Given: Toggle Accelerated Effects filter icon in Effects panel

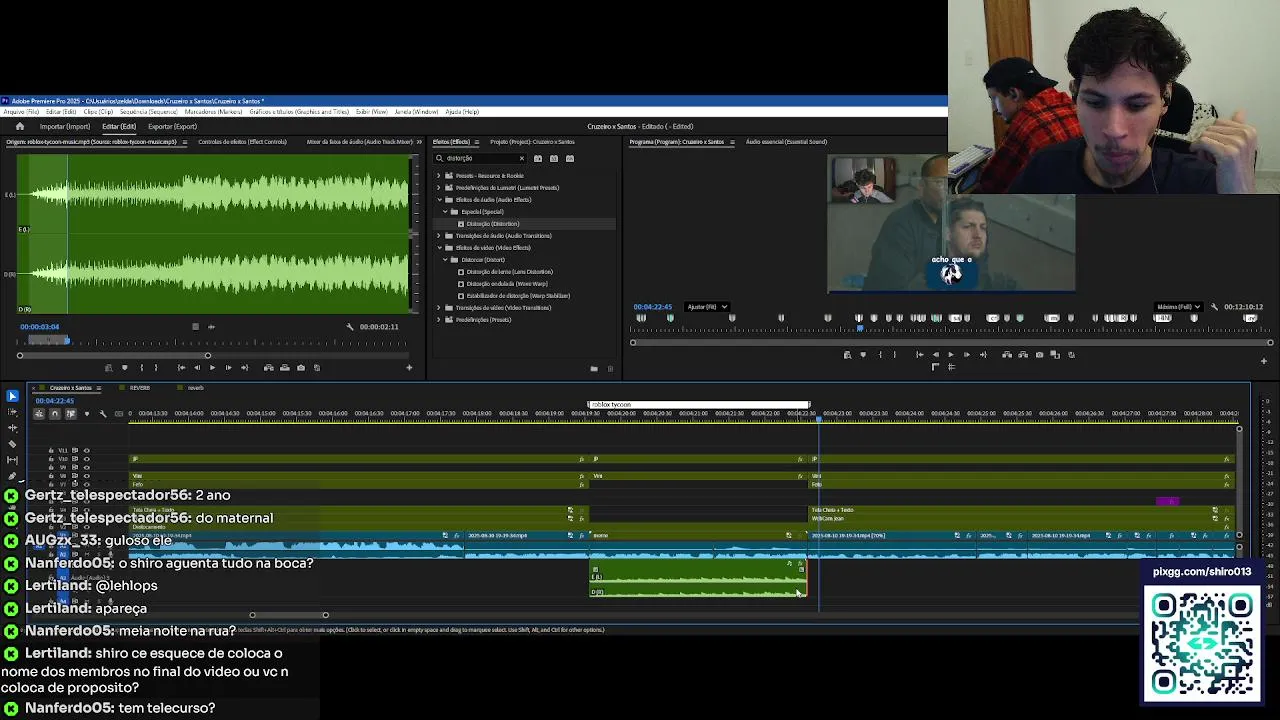Looking at the screenshot, I should (537, 158).
